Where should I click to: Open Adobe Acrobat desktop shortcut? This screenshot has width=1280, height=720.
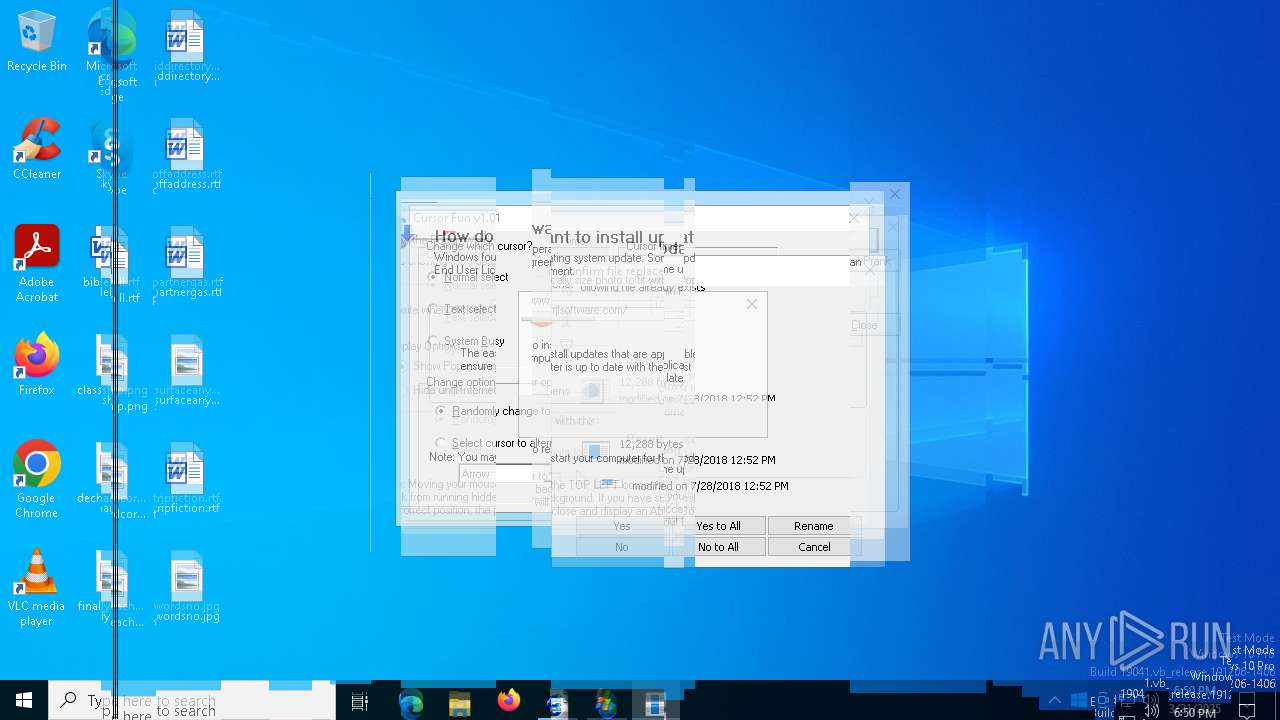(x=37, y=264)
